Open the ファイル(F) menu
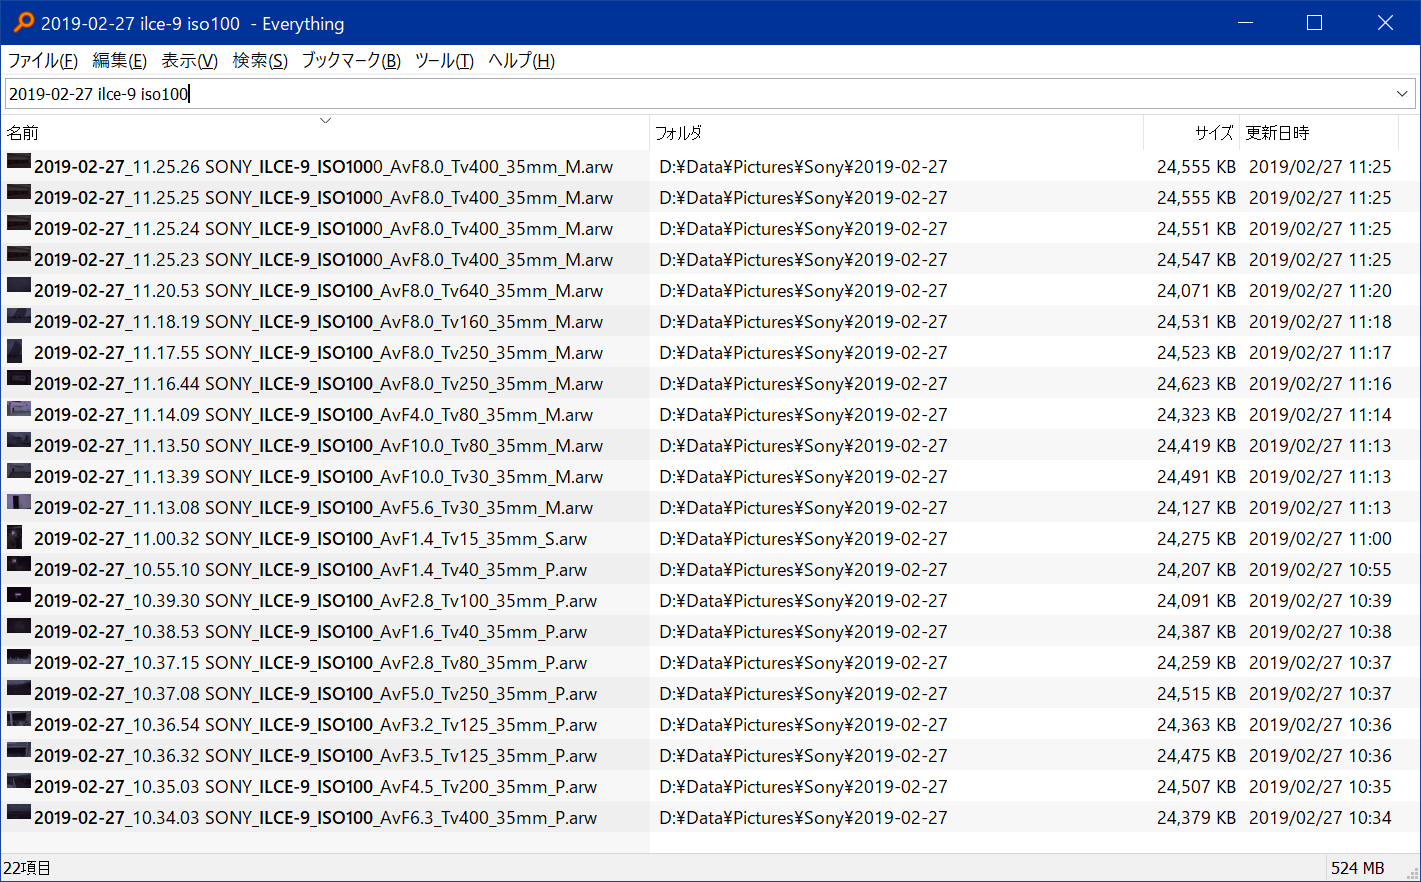 click(x=42, y=61)
